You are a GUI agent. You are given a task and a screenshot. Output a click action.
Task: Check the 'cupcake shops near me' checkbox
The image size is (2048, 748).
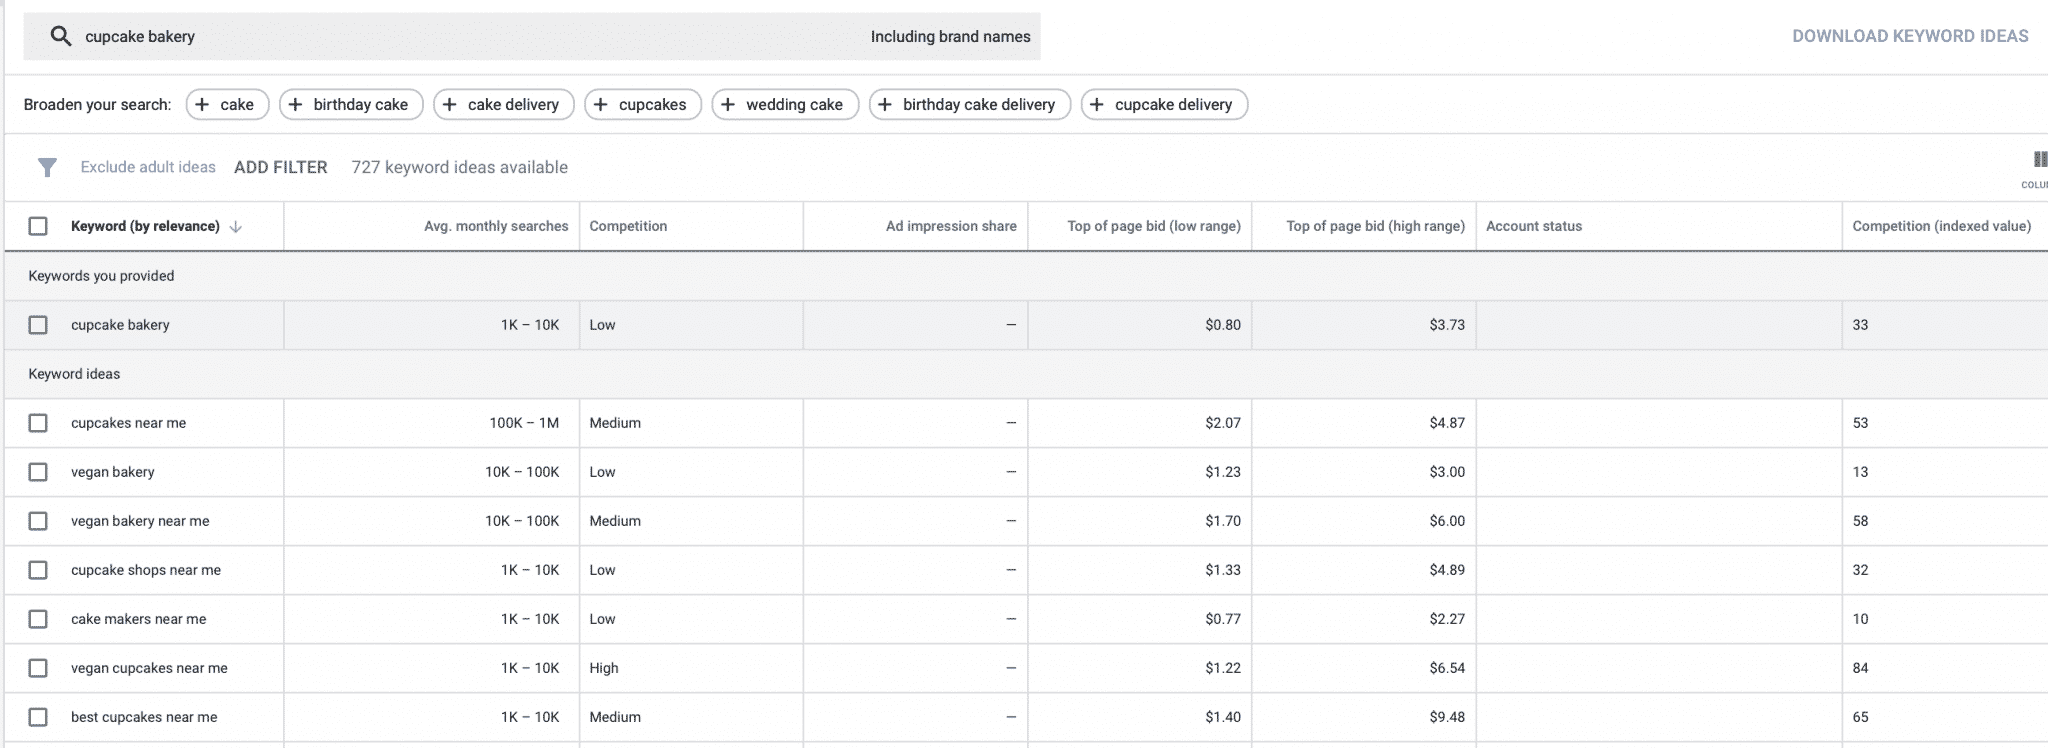pyautogui.click(x=38, y=570)
